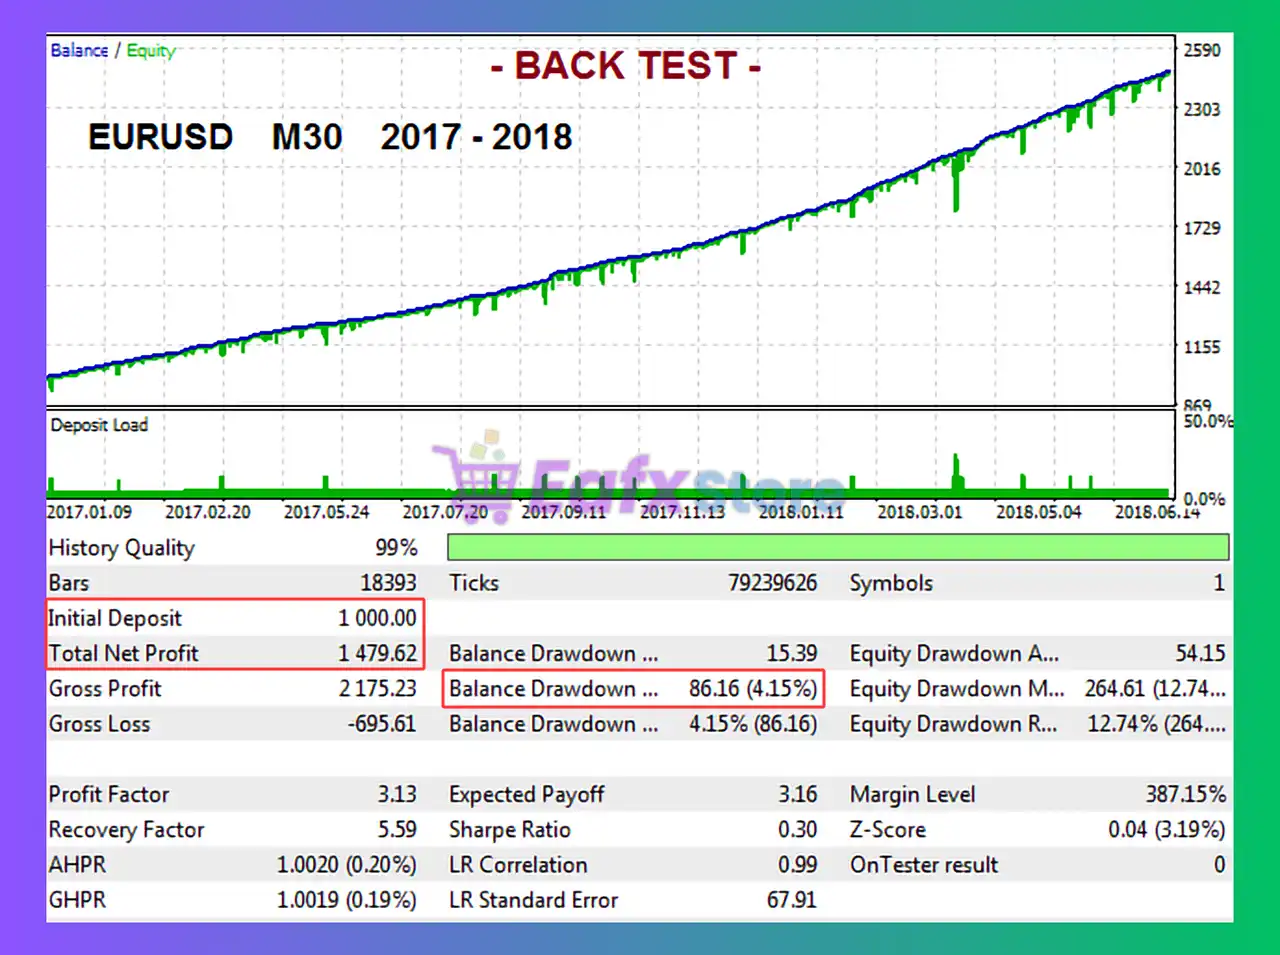Click the BACK TEST chart title
This screenshot has width=1280, height=955.
[626, 66]
